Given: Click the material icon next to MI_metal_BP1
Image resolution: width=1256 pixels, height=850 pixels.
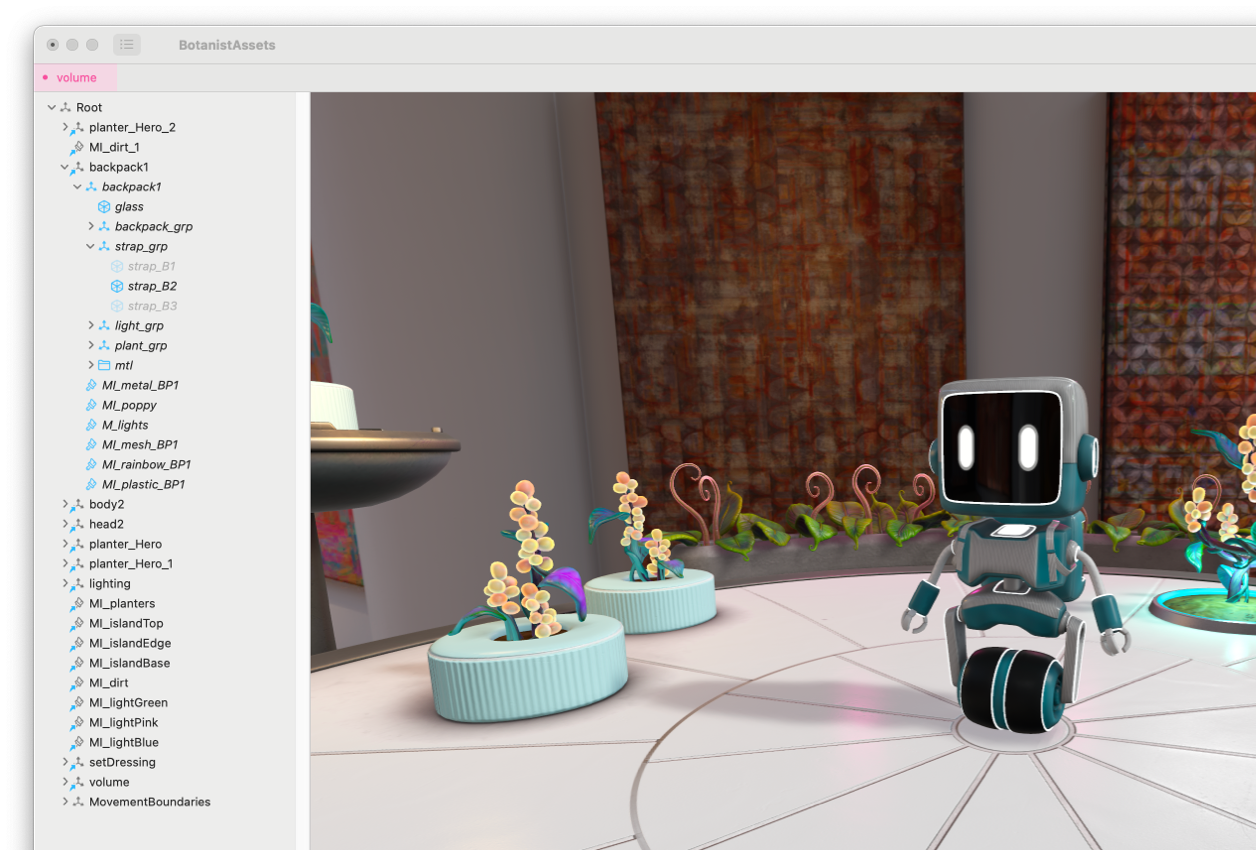Looking at the screenshot, I should pyautogui.click(x=90, y=385).
